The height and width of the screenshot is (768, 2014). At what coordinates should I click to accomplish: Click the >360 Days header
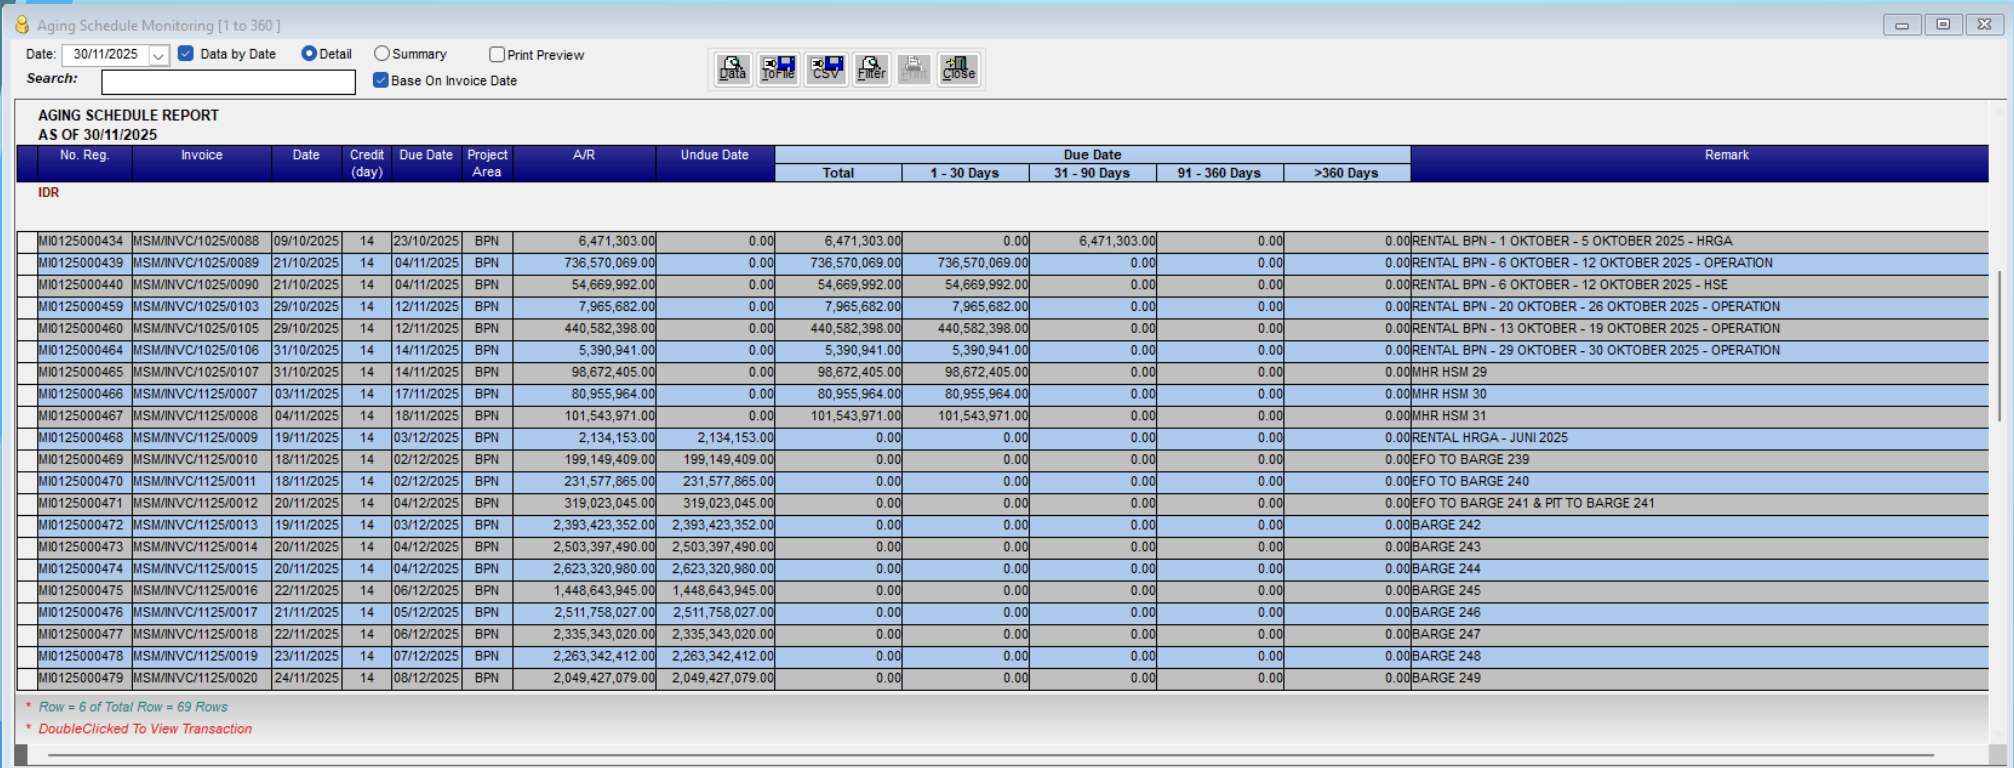(x=1347, y=173)
